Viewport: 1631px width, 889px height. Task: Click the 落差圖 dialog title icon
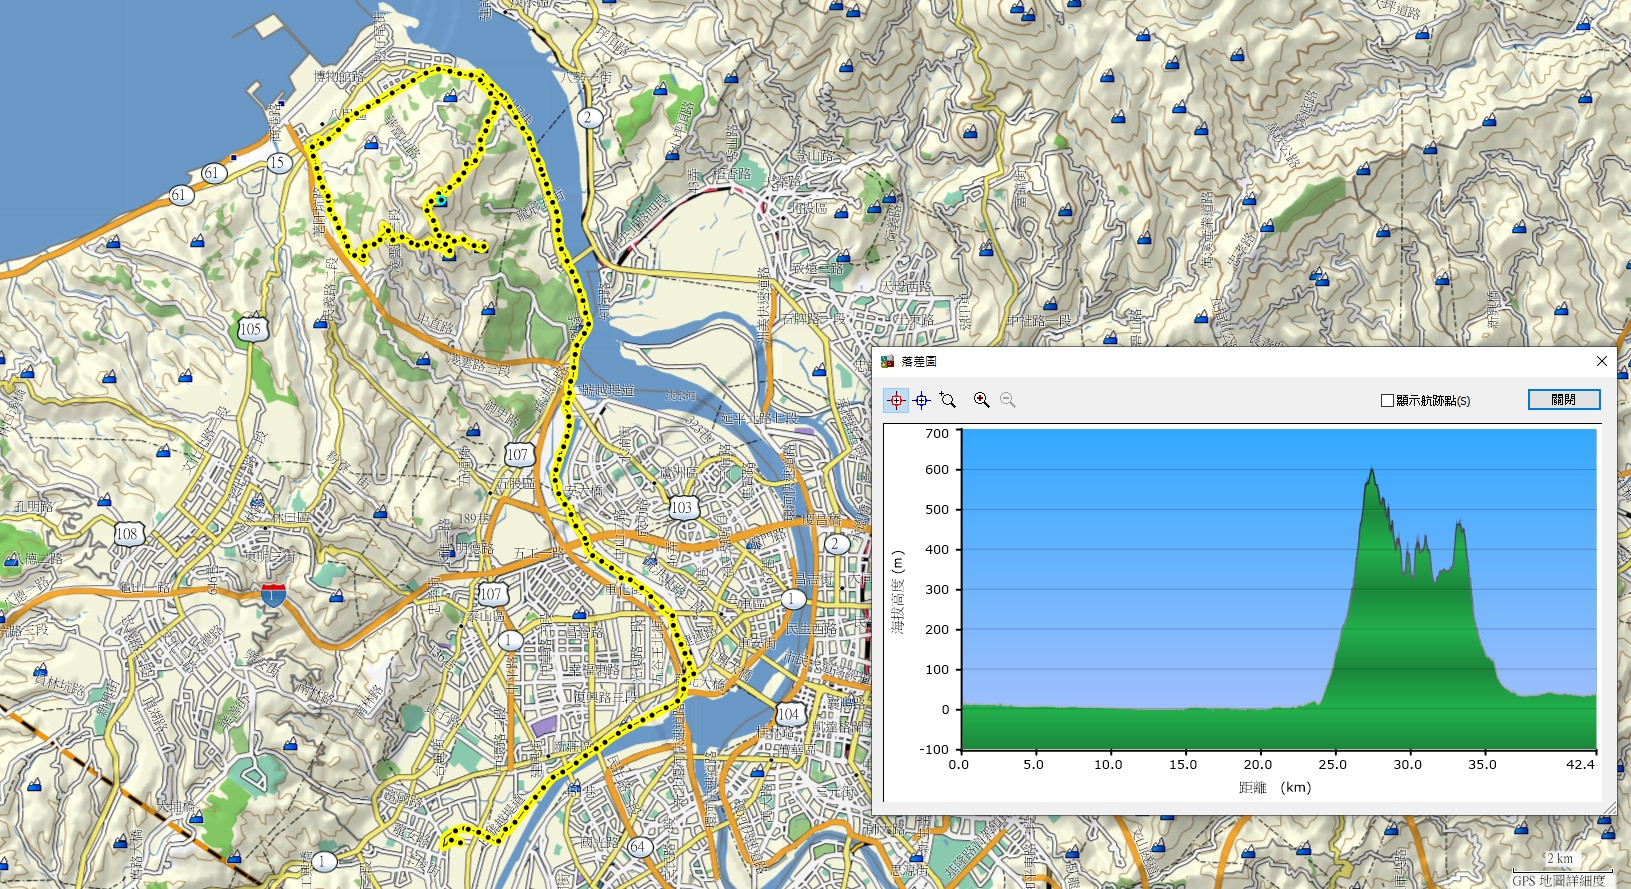click(887, 361)
